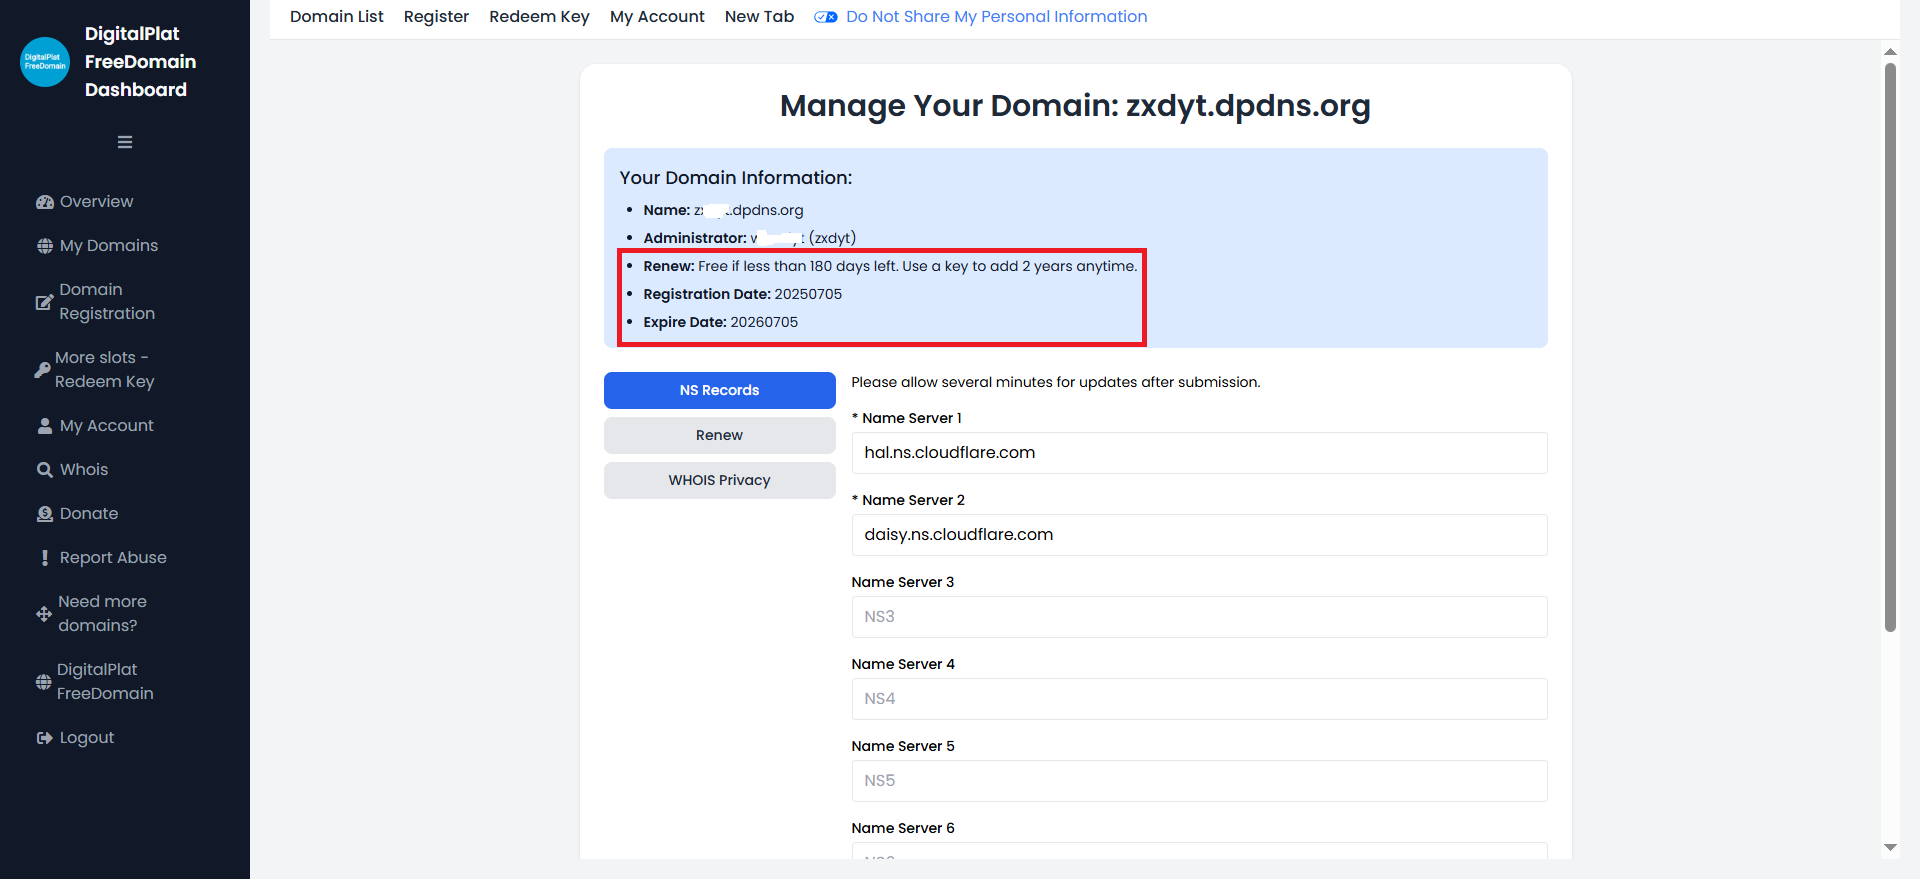
Task: Click the My Domains globe icon
Action: (x=45, y=246)
